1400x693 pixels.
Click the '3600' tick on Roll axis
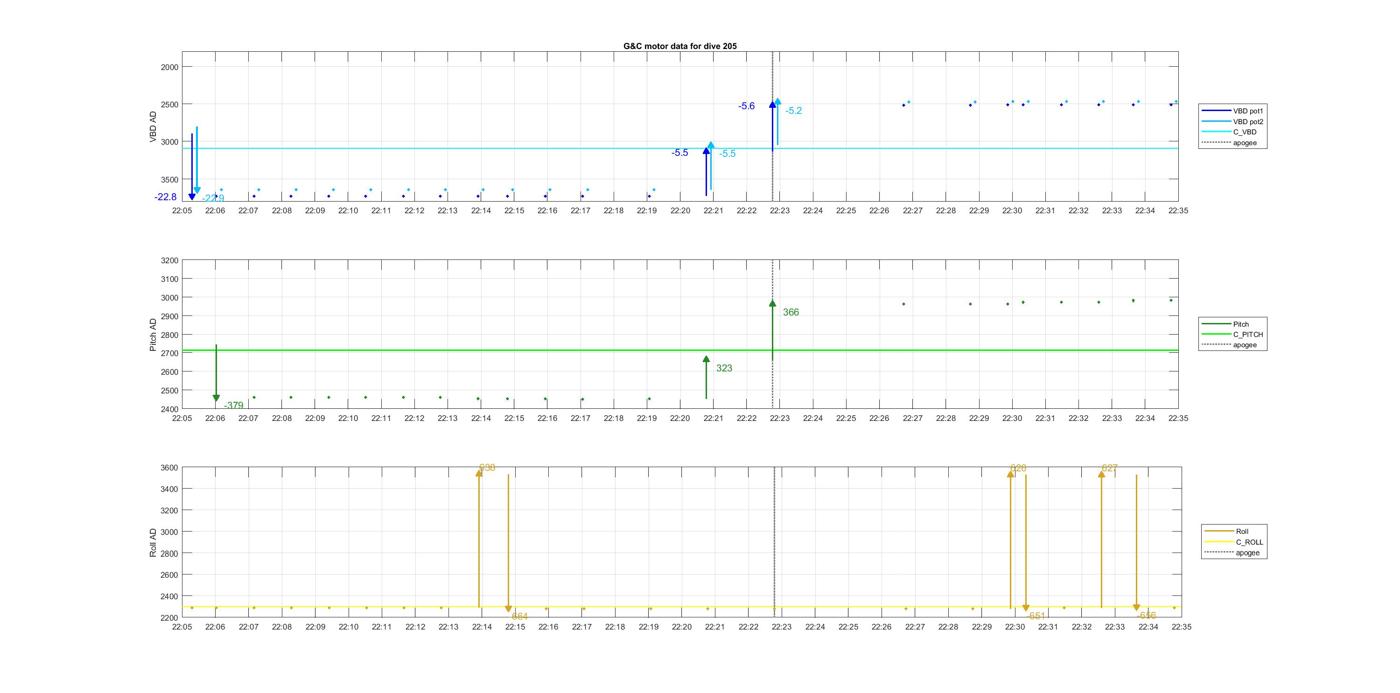[x=169, y=468]
